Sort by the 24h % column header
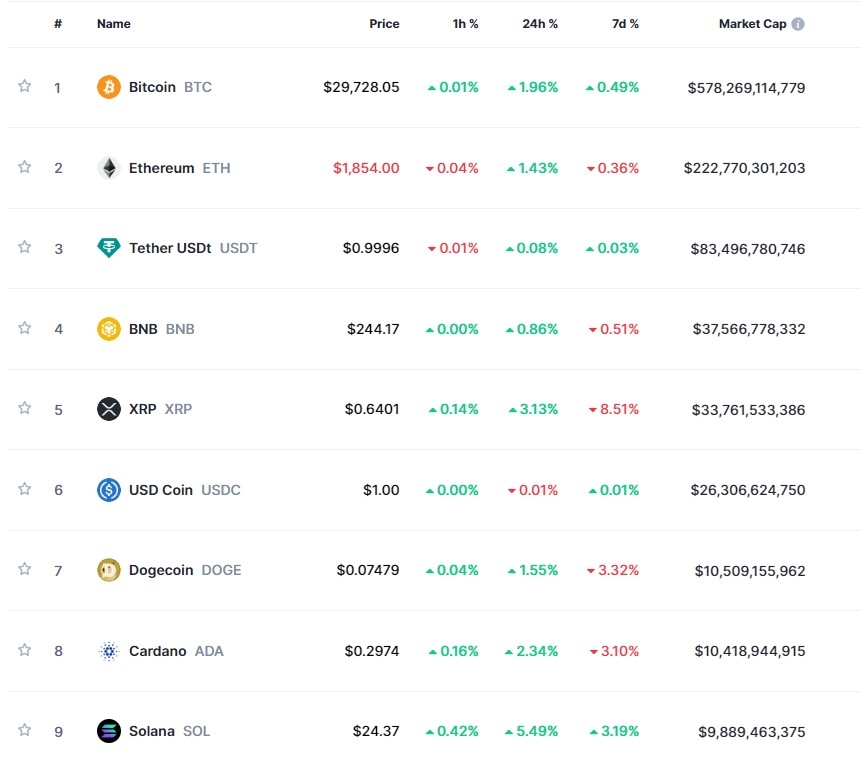Image resolution: width=861 pixels, height=767 pixels. [x=540, y=24]
